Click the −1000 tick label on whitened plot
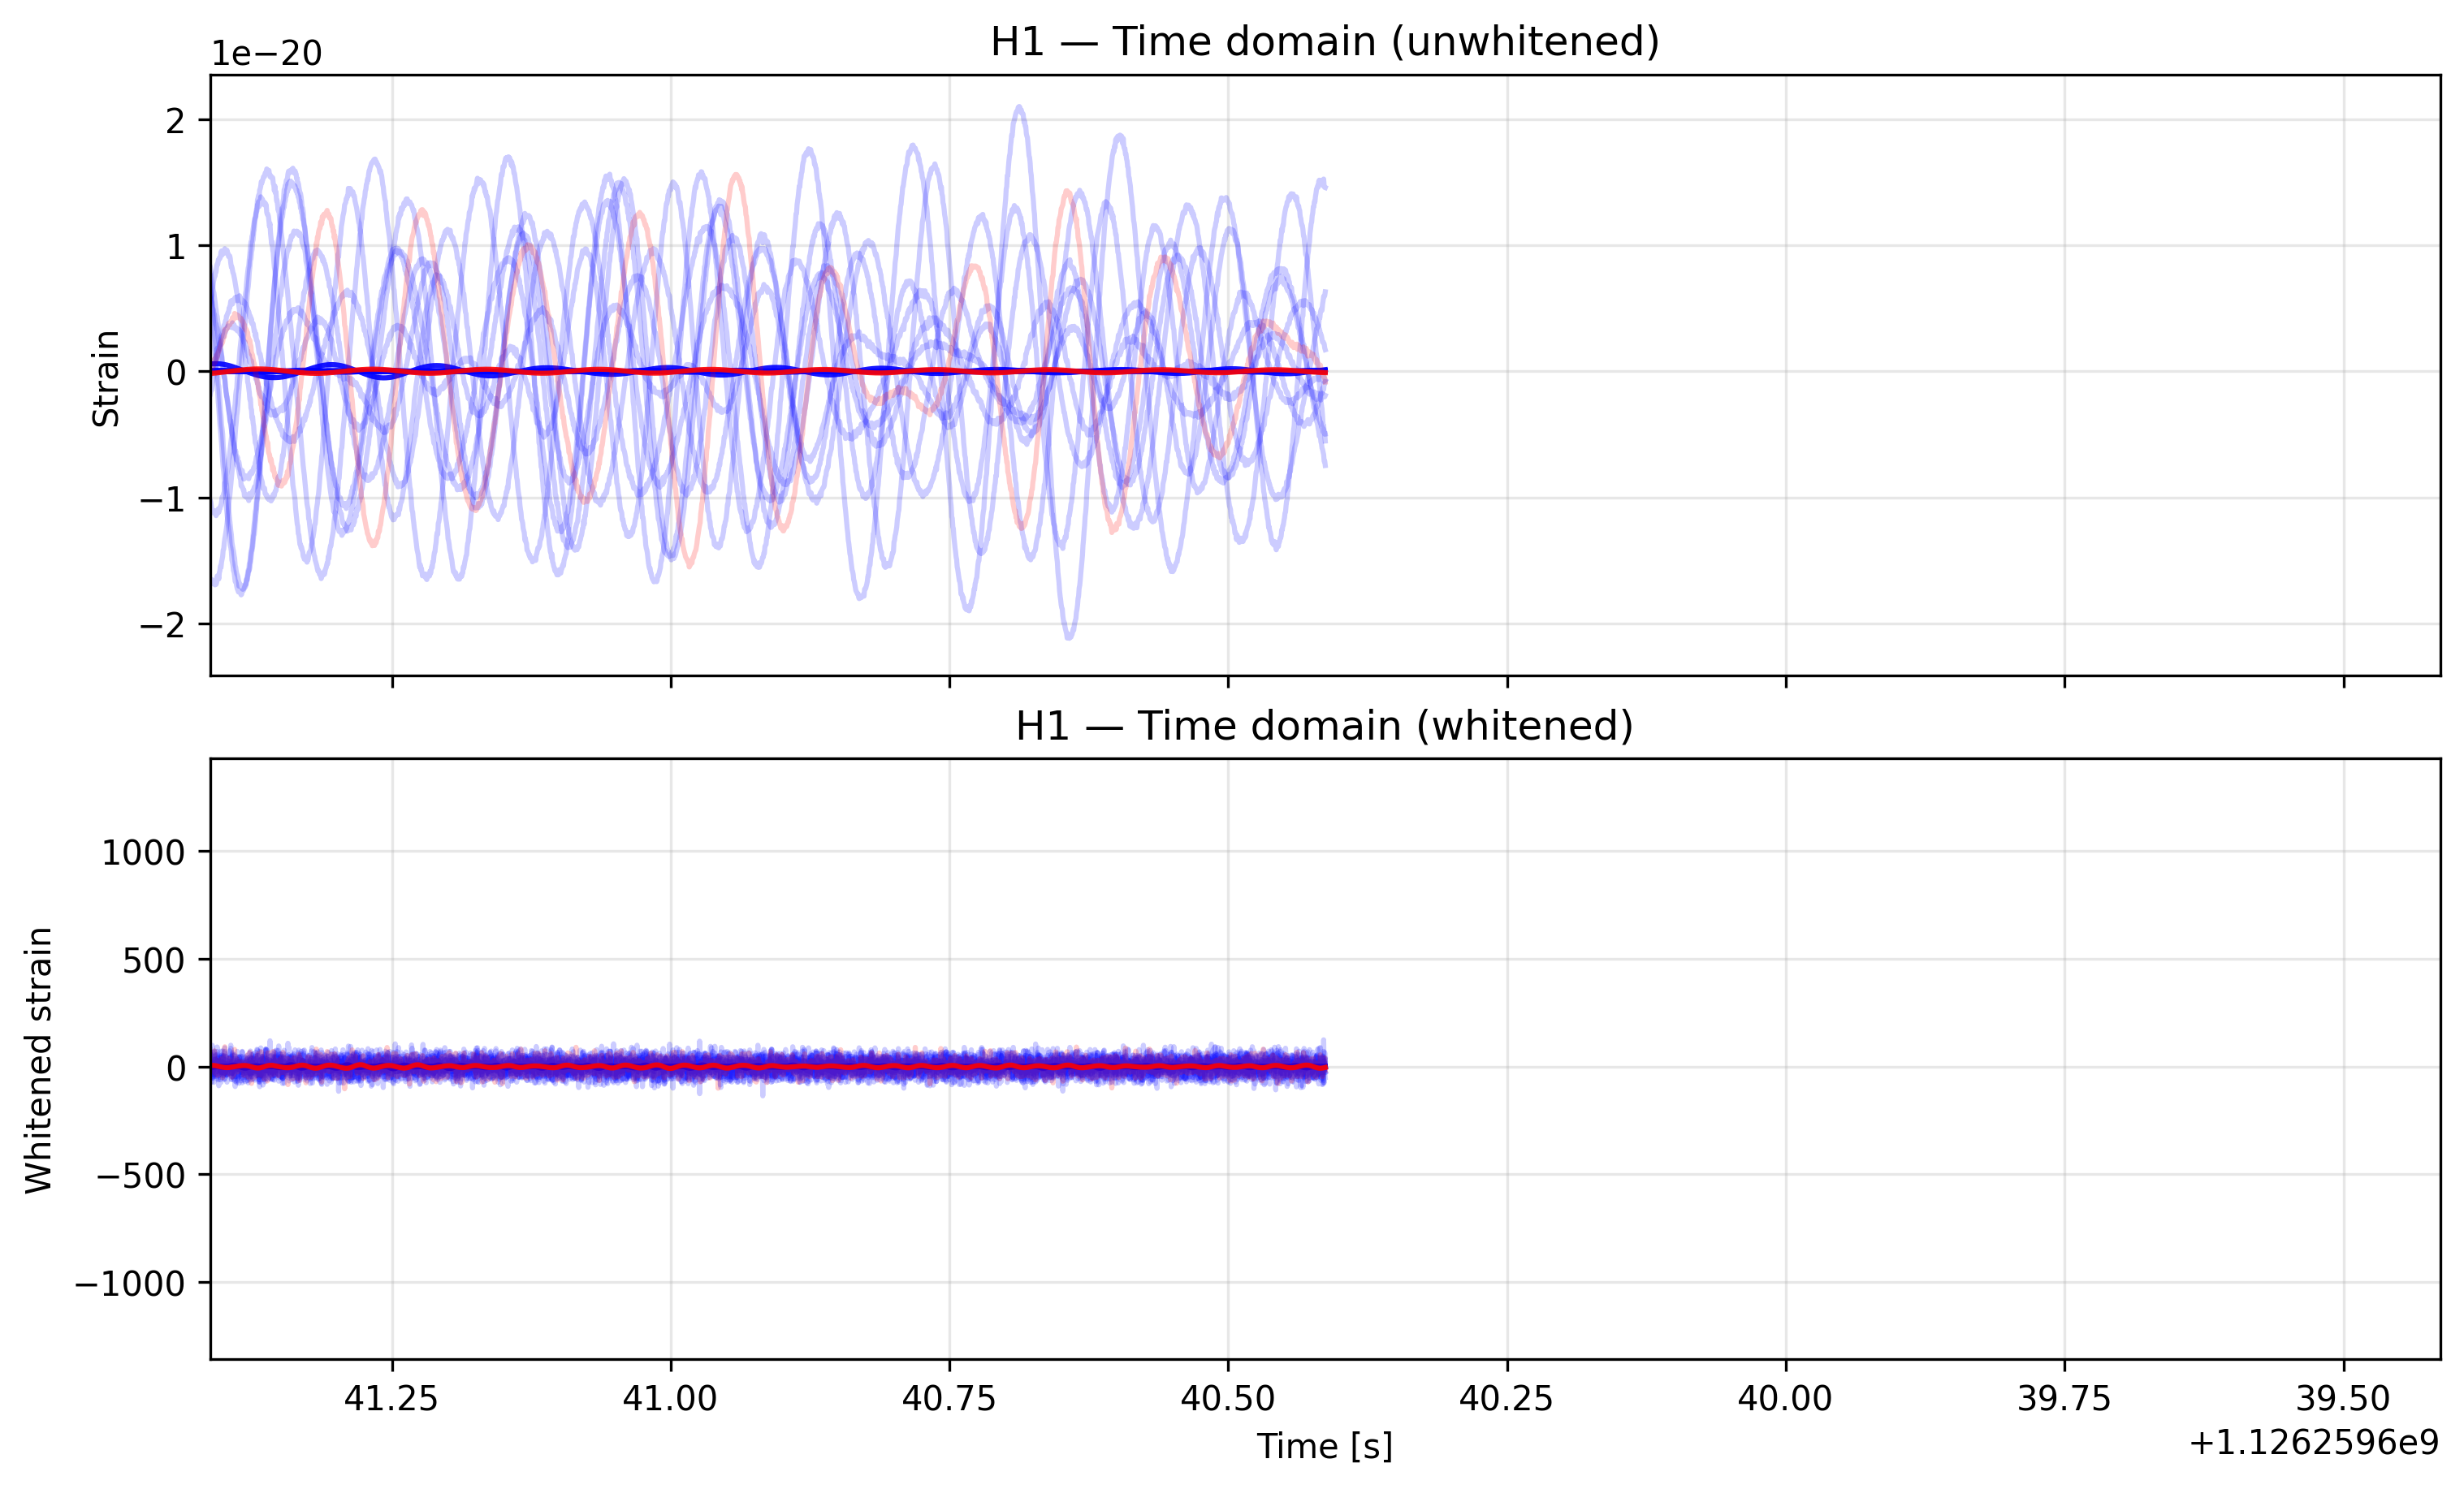This screenshot has height=1489, width=2464. click(130, 1284)
